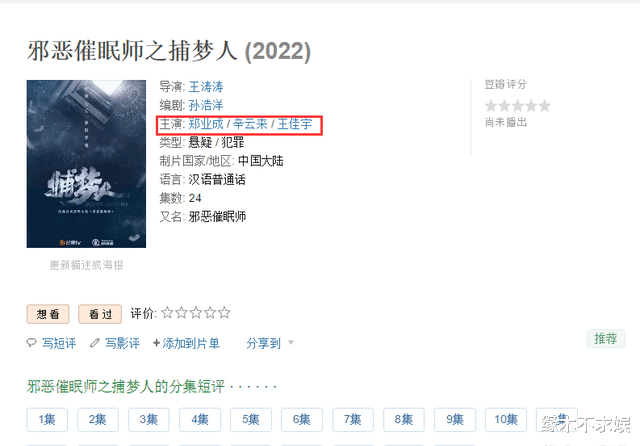Mark the show as 想看
Image resolution: width=640 pixels, height=446 pixels.
pos(48,314)
